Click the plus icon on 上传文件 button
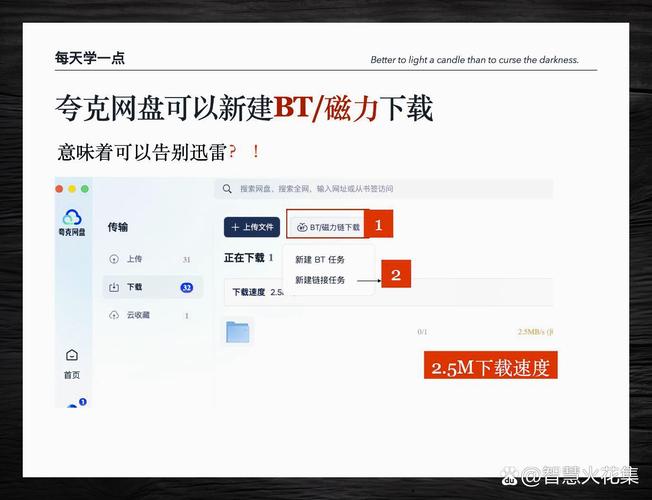Screen dimensions: 652x500 [235, 227]
